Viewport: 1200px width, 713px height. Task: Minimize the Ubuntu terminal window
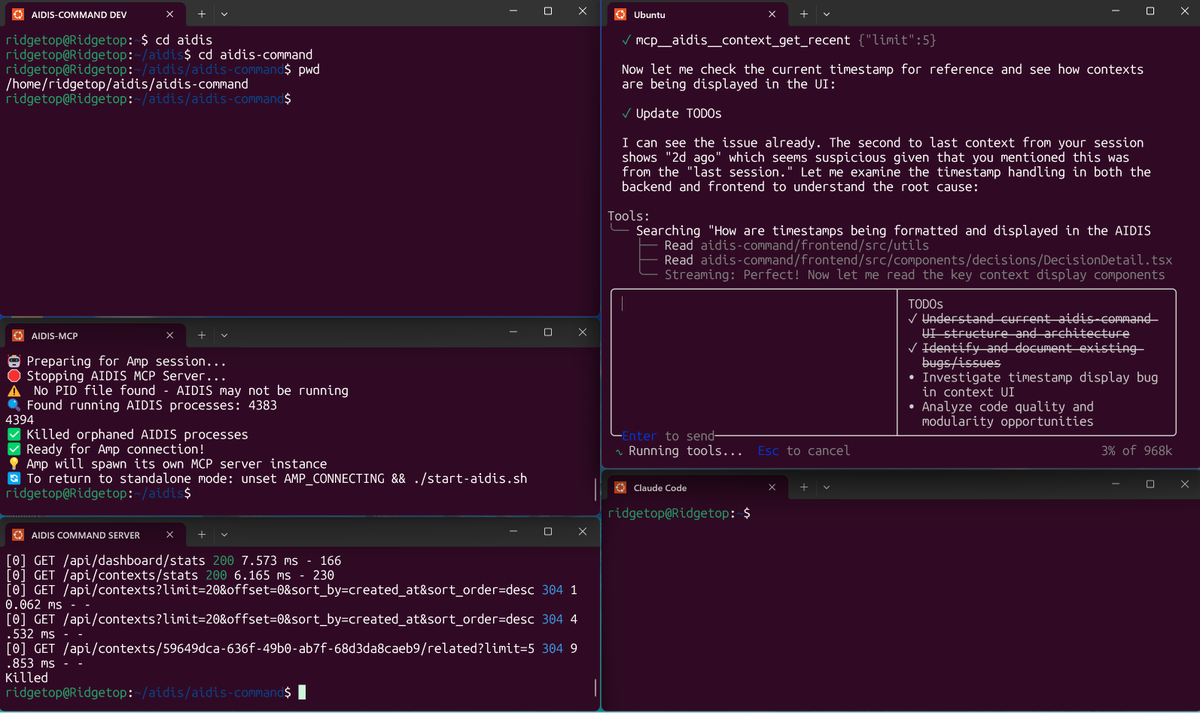coord(1115,11)
